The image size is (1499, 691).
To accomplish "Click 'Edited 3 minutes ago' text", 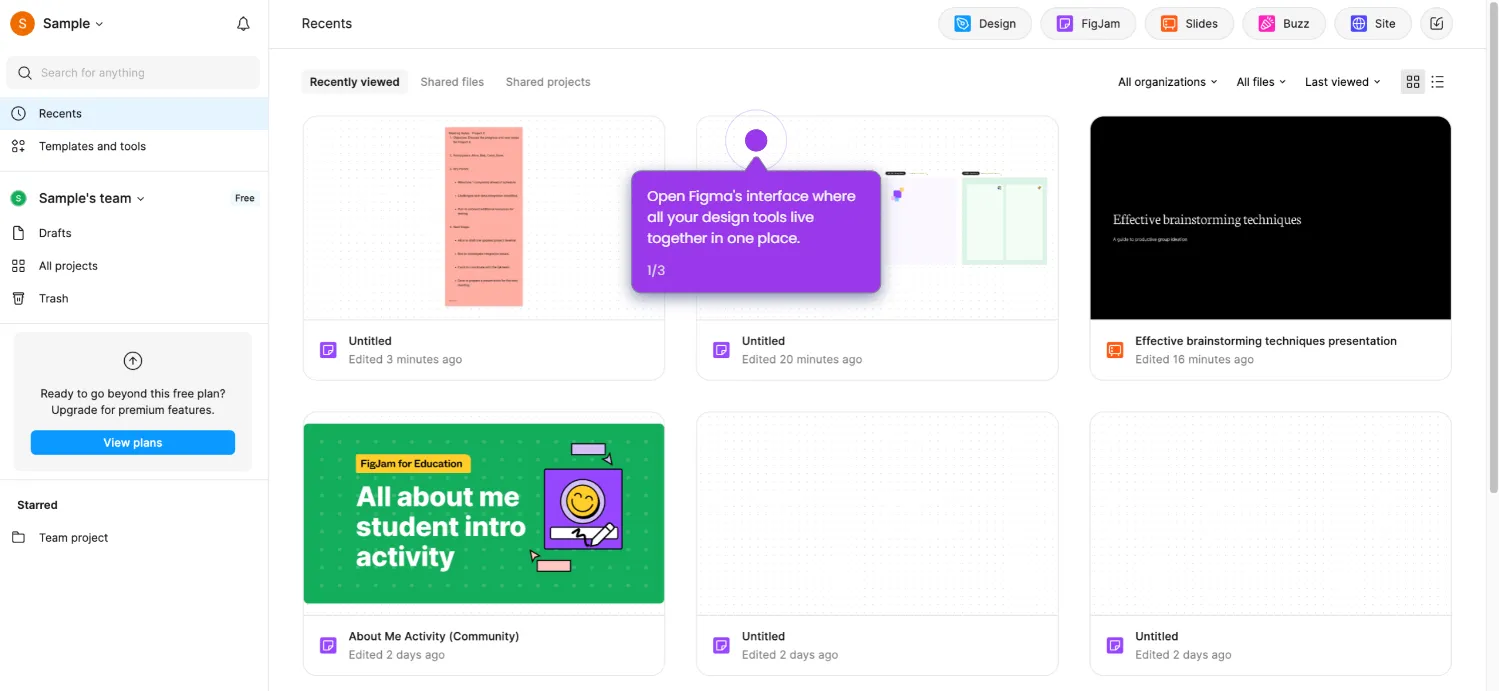I will tap(405, 359).
